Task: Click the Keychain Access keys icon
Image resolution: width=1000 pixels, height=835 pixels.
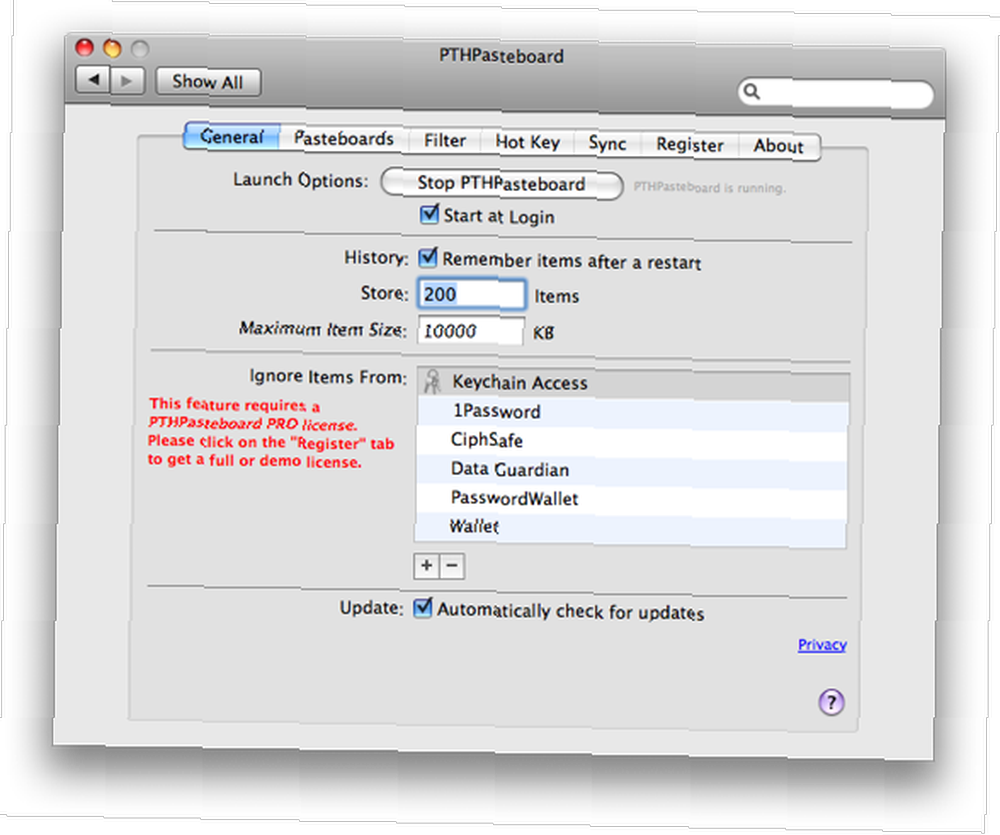Action: [432, 381]
